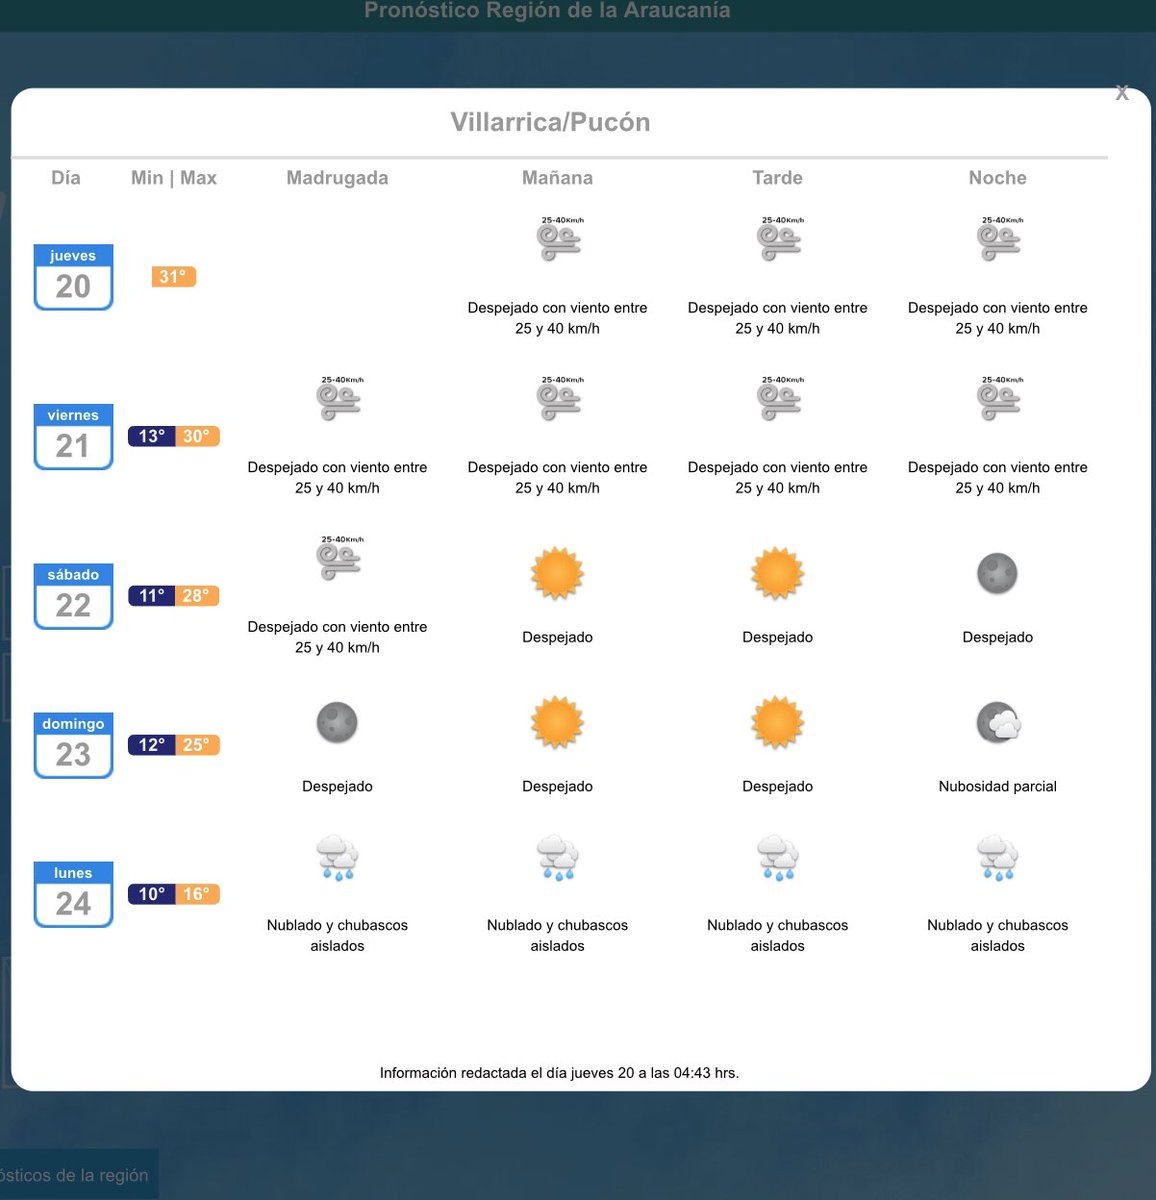Click Thursday morning wind icon
This screenshot has height=1200, width=1156.
click(559, 239)
